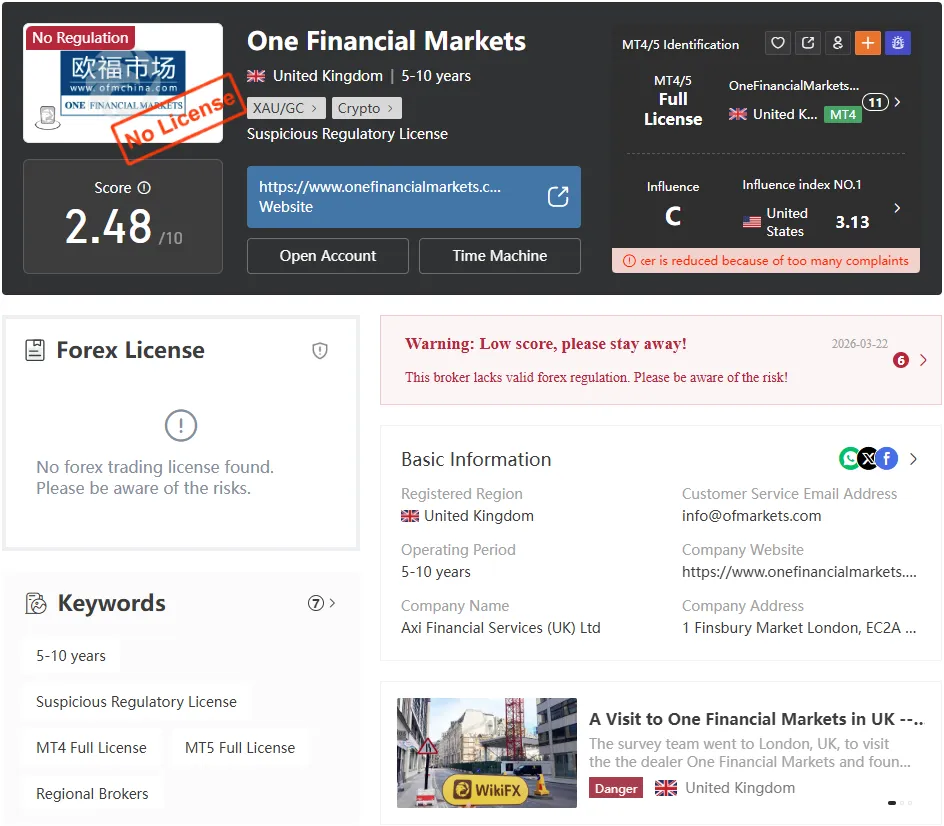Open article A Visit to One Financial Markets
Screen dimensions: 944x826
coord(756,719)
